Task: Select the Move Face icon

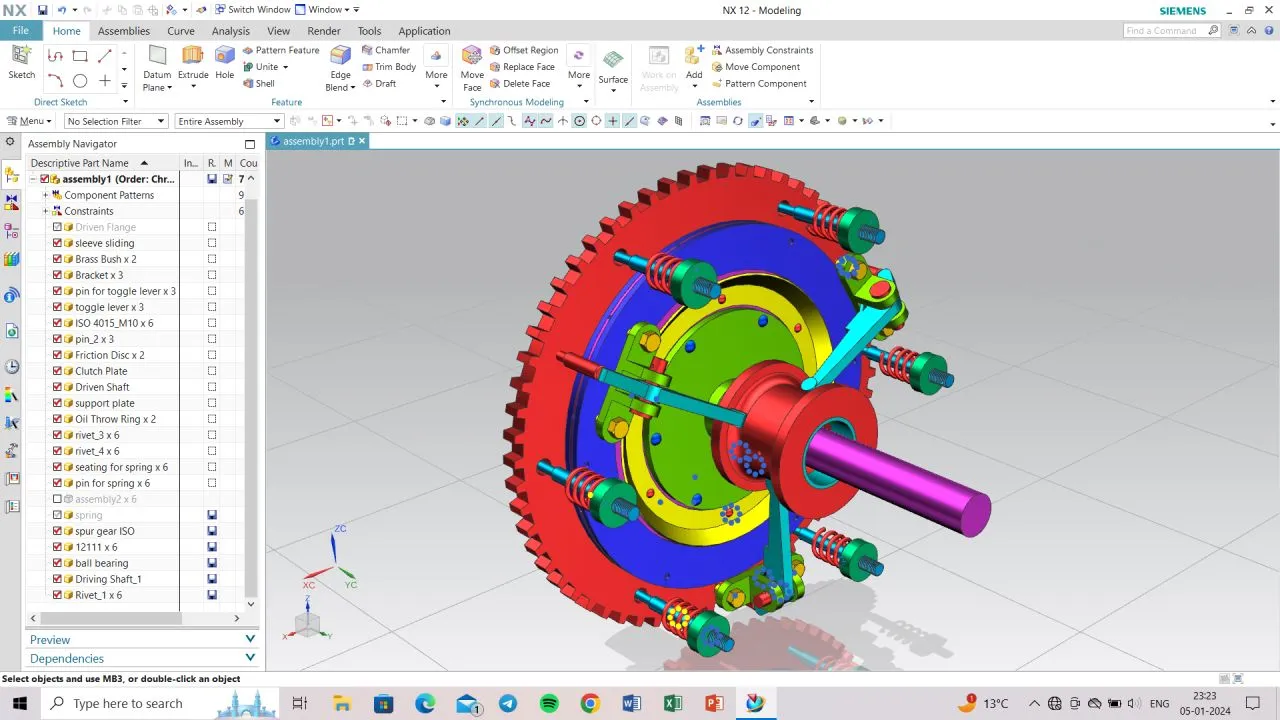Action: coord(472,55)
